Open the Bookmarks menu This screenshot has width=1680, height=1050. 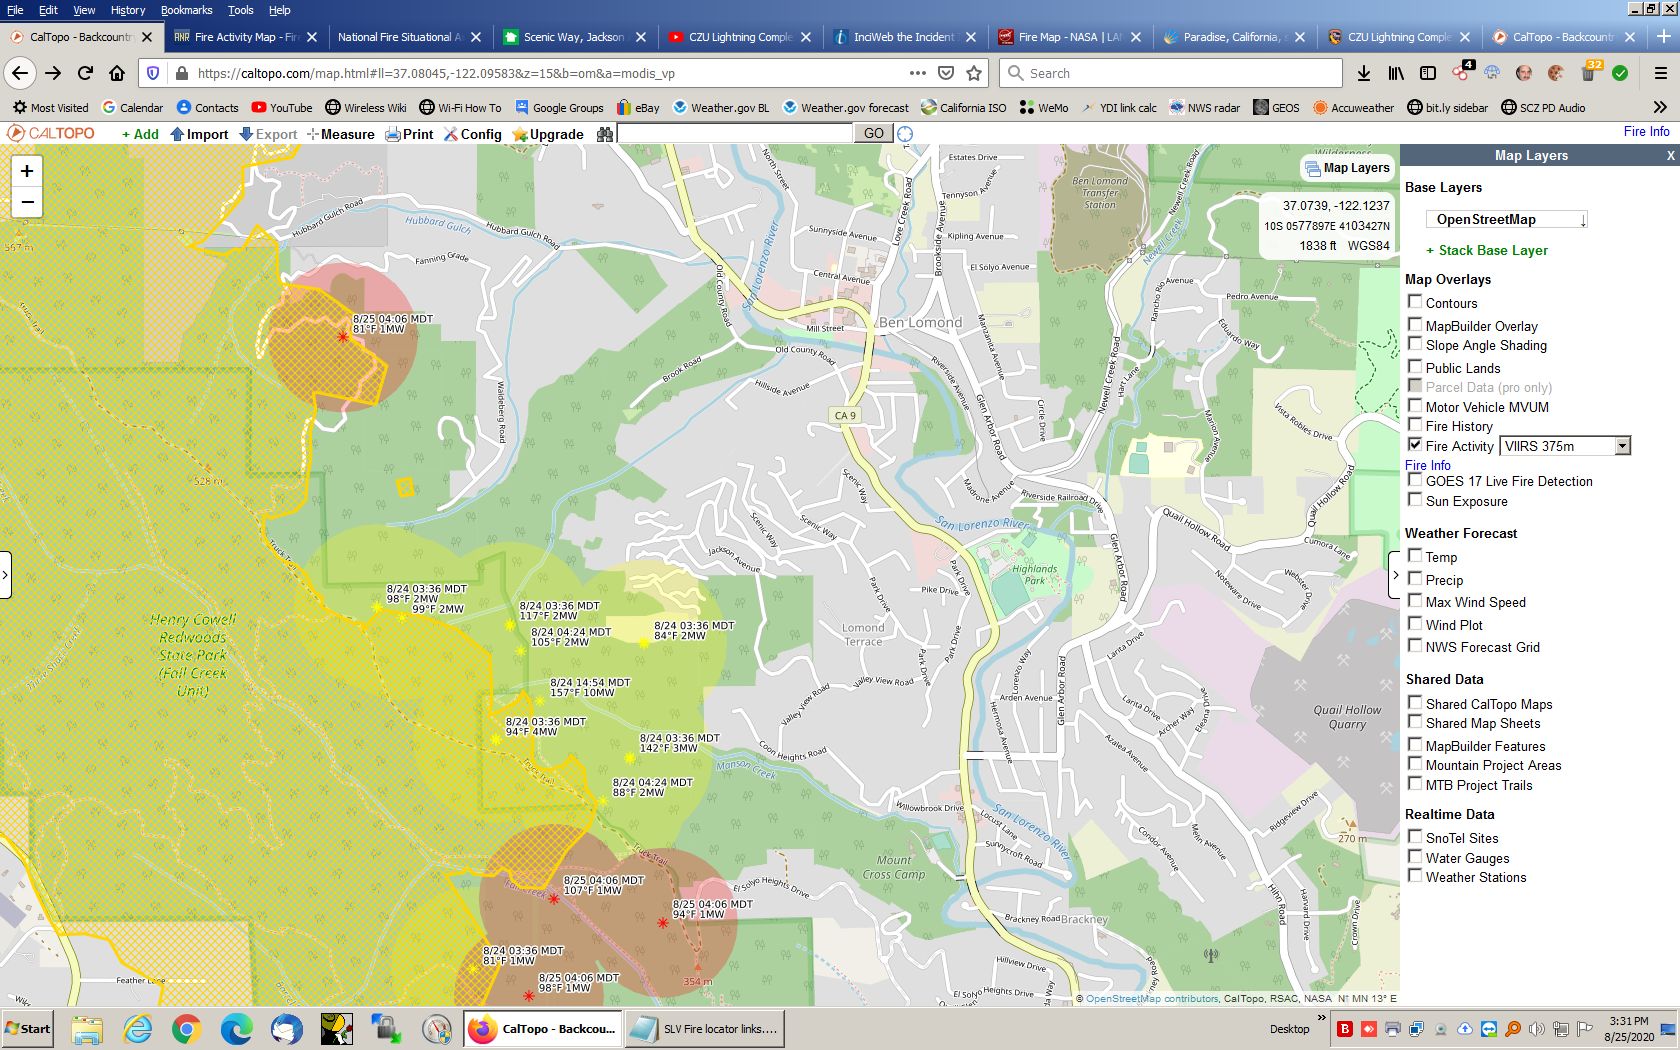pyautogui.click(x=186, y=10)
